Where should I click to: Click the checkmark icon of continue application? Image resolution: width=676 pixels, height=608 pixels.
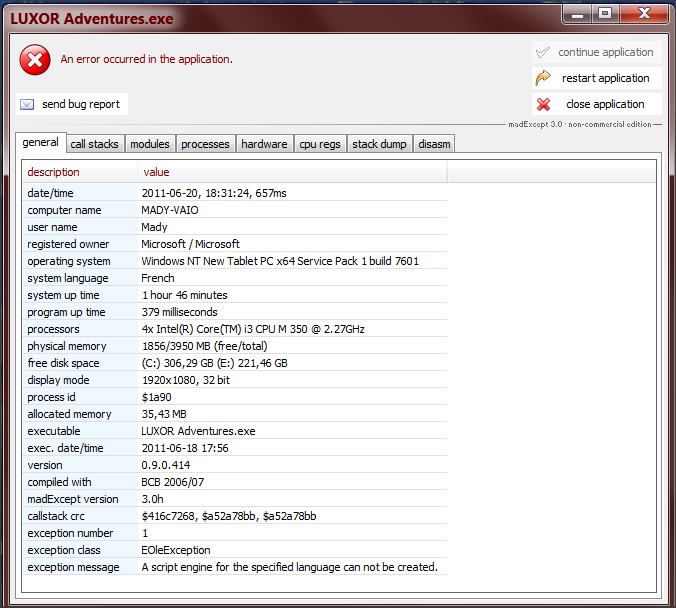click(543, 53)
